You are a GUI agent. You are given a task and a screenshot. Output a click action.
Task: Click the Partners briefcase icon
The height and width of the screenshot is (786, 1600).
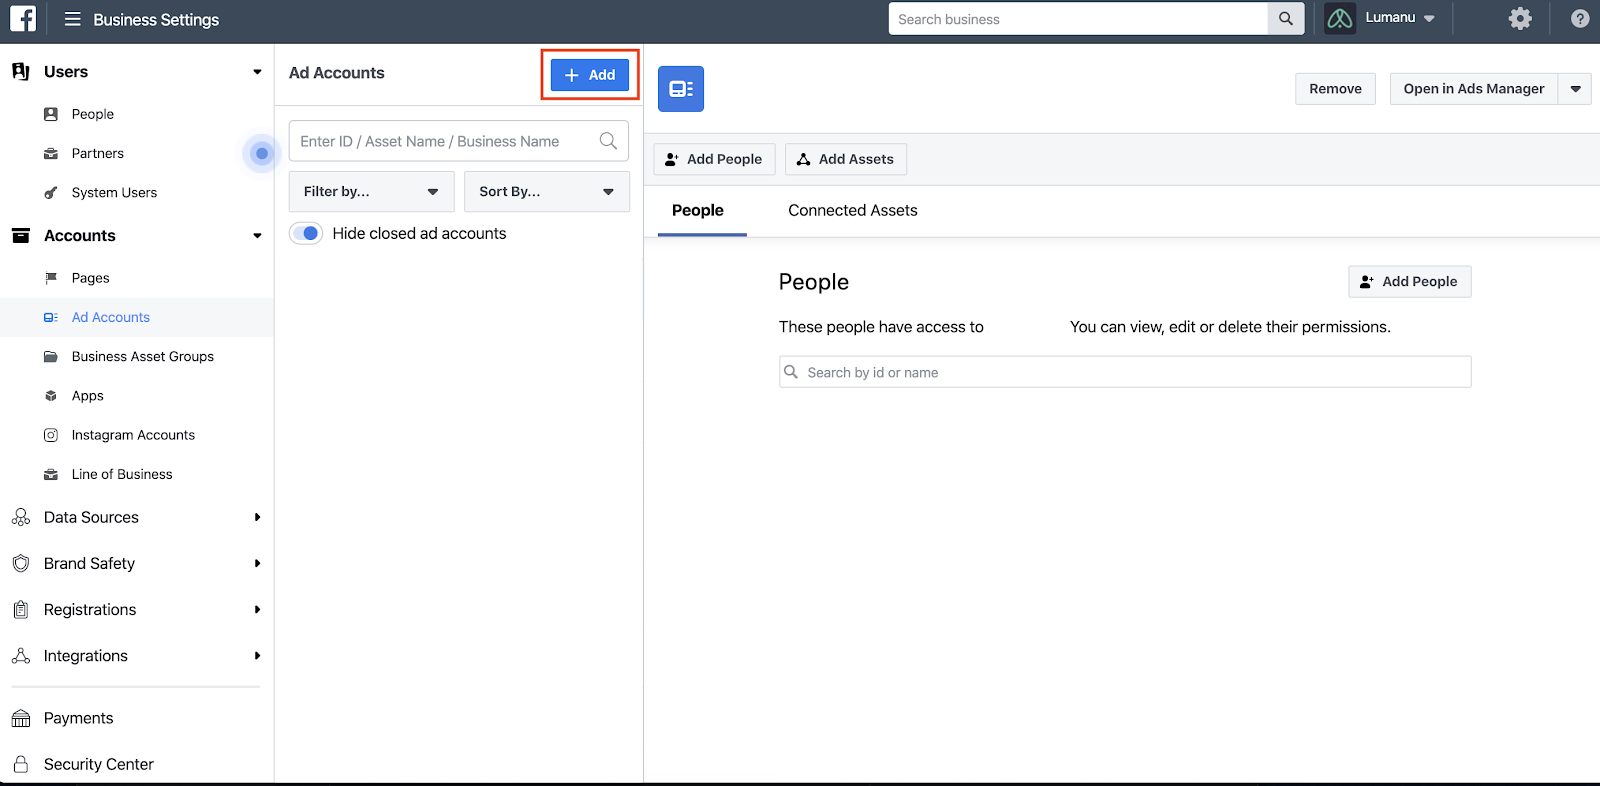51,153
